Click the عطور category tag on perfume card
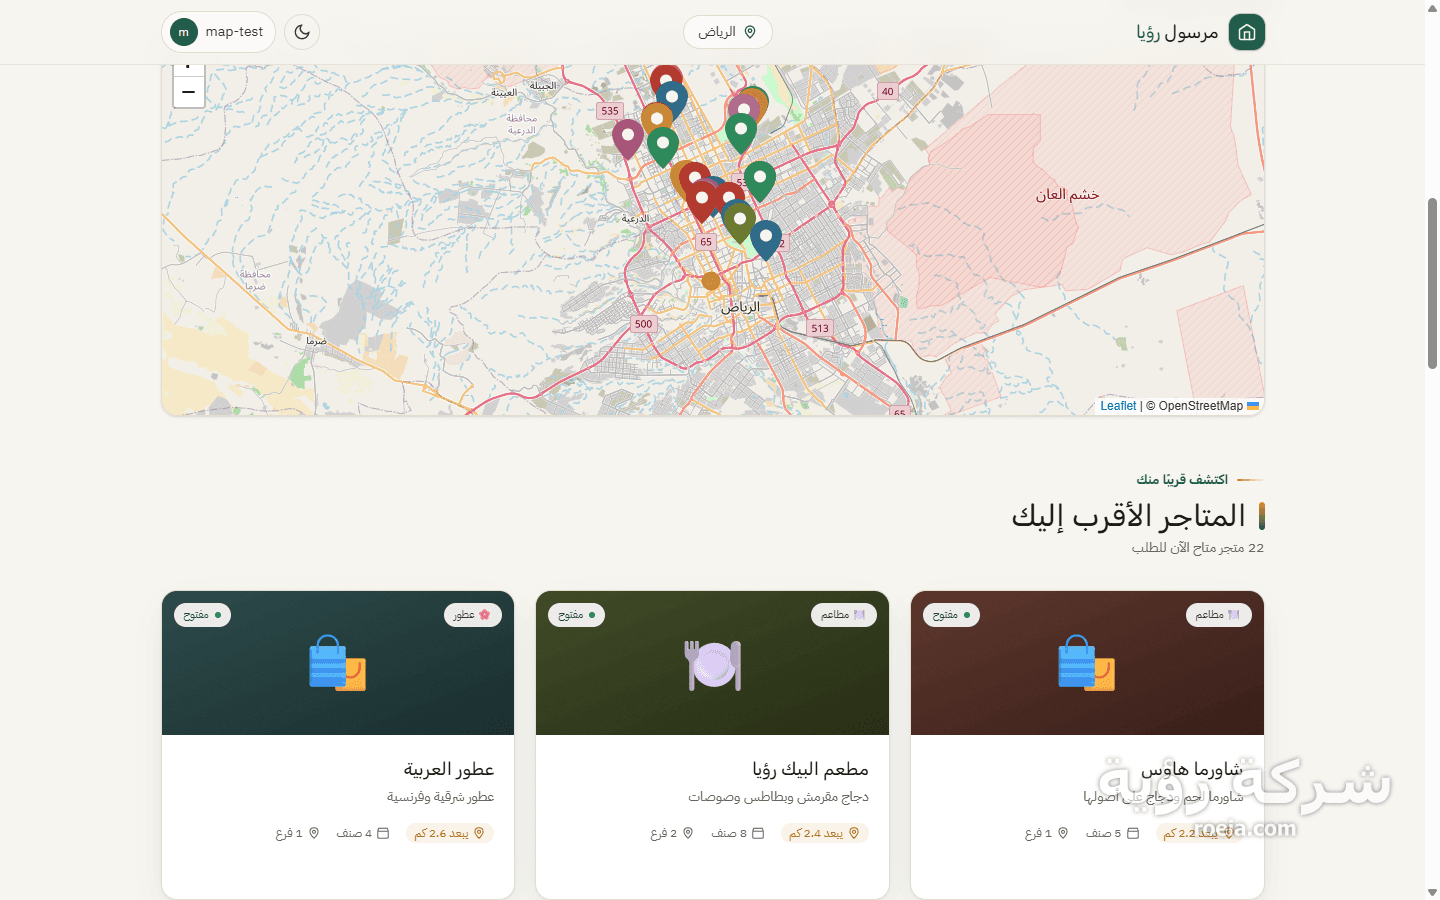Screen dimensions: 1440x900 click(472, 615)
